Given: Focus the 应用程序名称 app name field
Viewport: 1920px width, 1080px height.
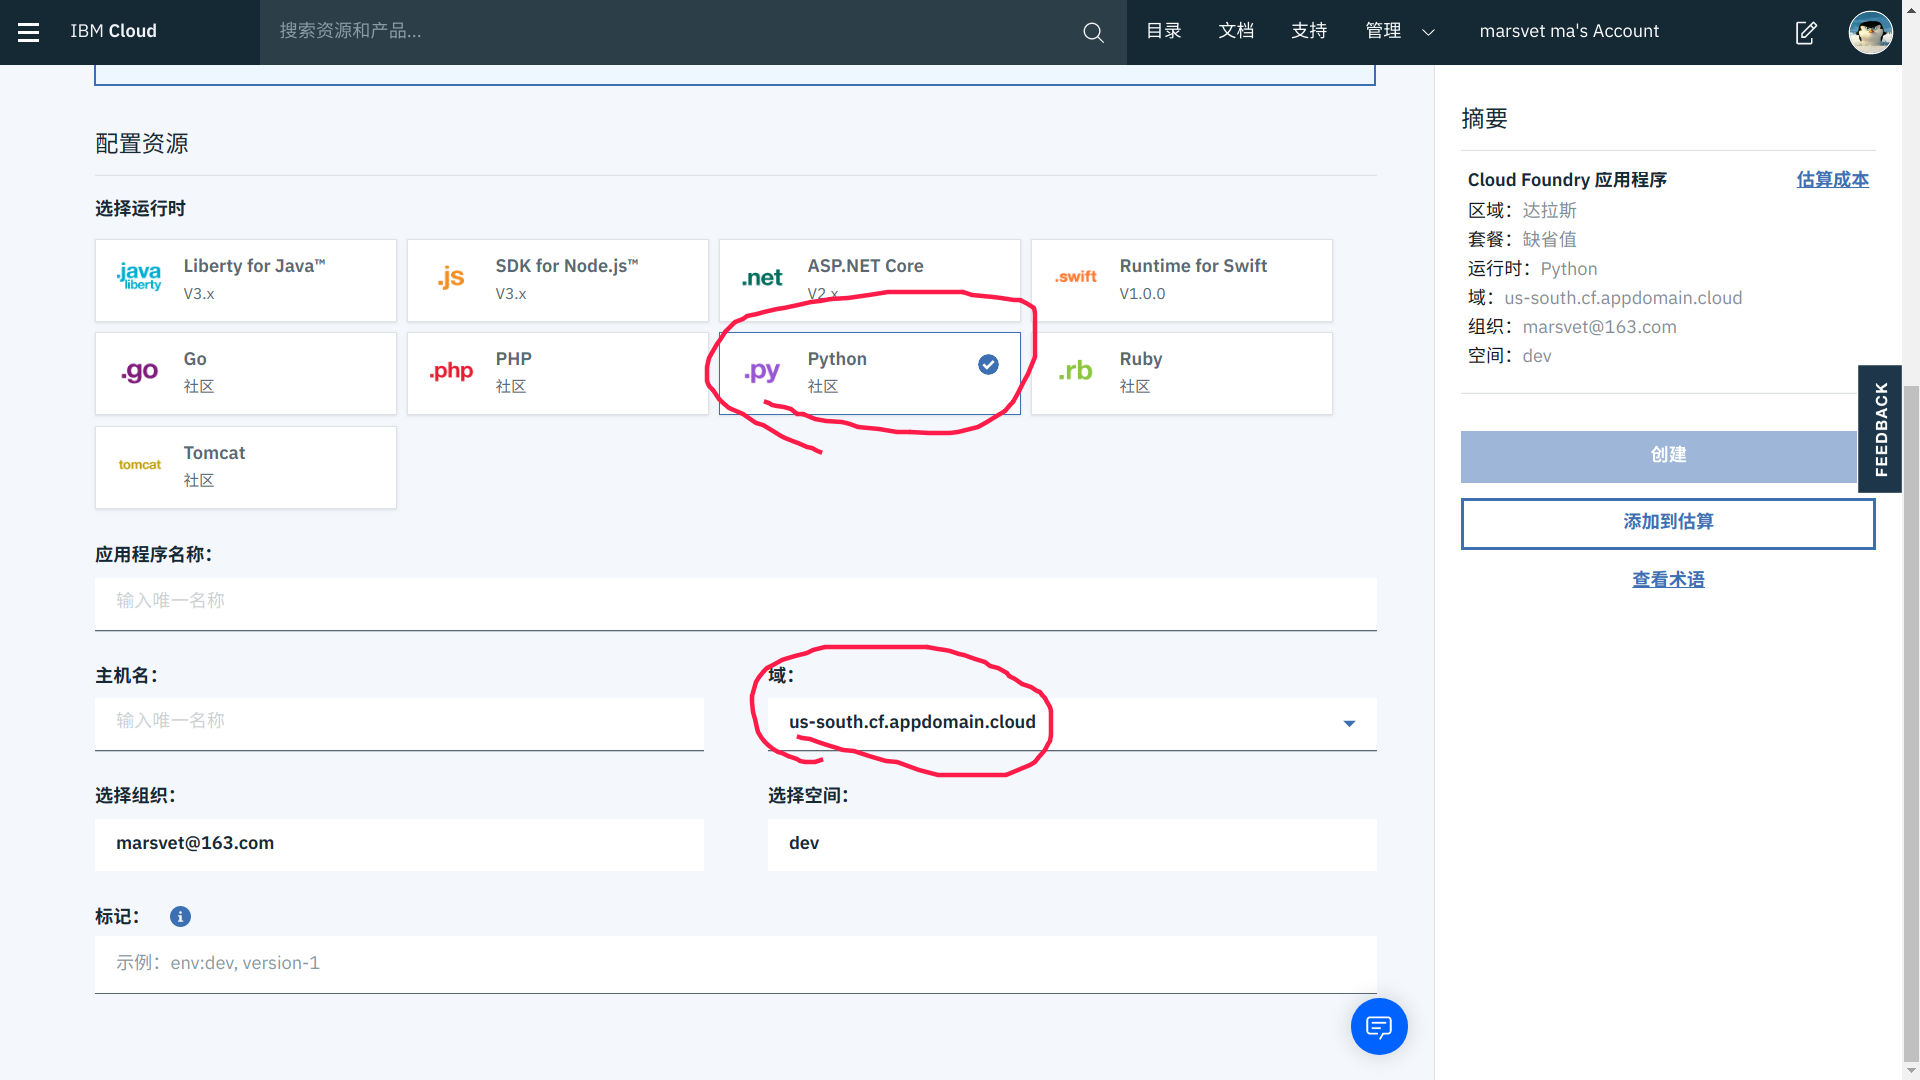Looking at the screenshot, I should (x=736, y=603).
